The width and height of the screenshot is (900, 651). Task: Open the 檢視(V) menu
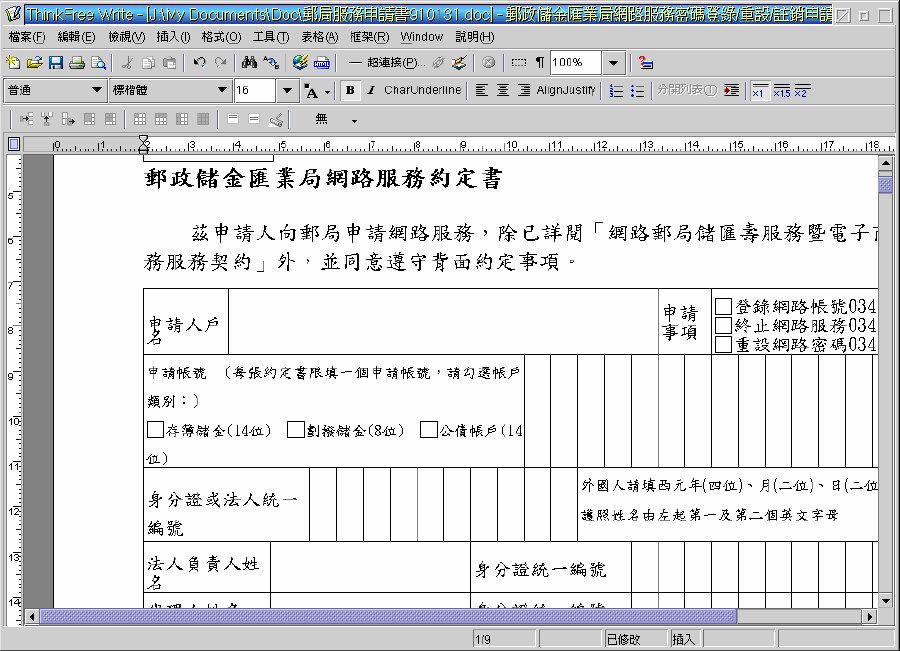pyautogui.click(x=127, y=37)
